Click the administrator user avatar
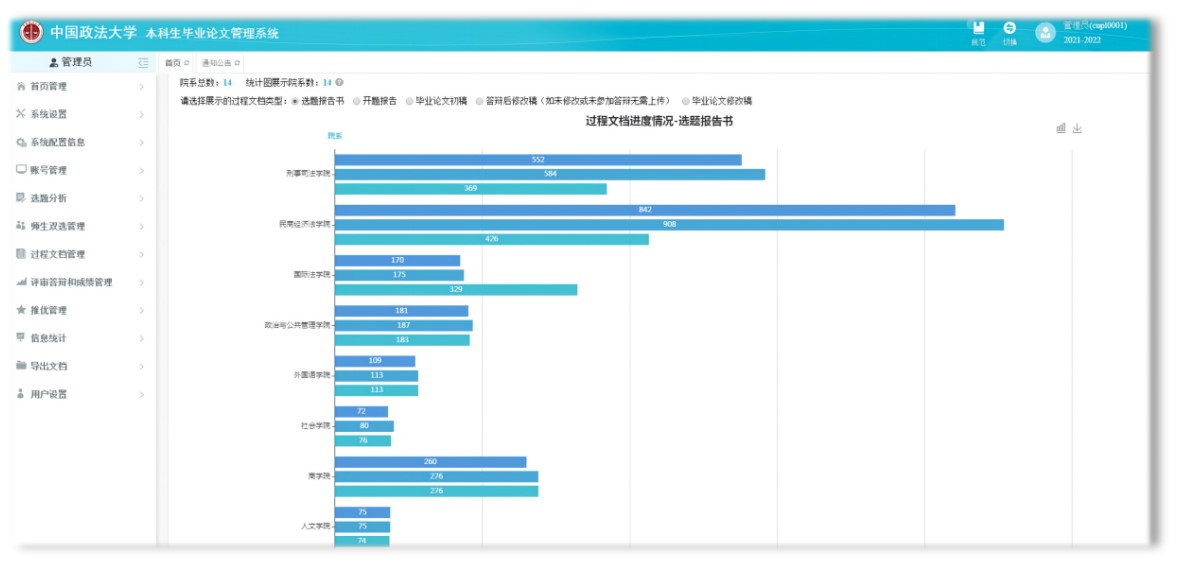The image size is (1179, 566). pos(1045,32)
